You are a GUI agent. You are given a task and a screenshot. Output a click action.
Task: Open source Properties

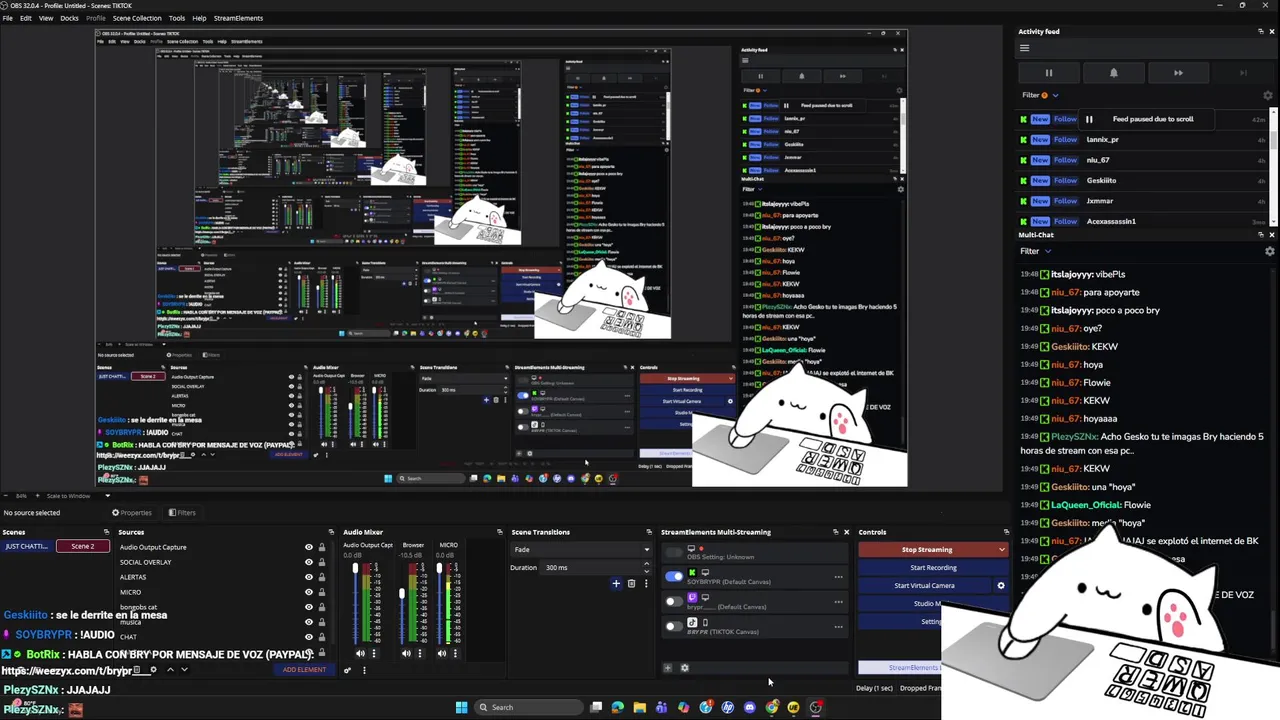[x=131, y=513]
